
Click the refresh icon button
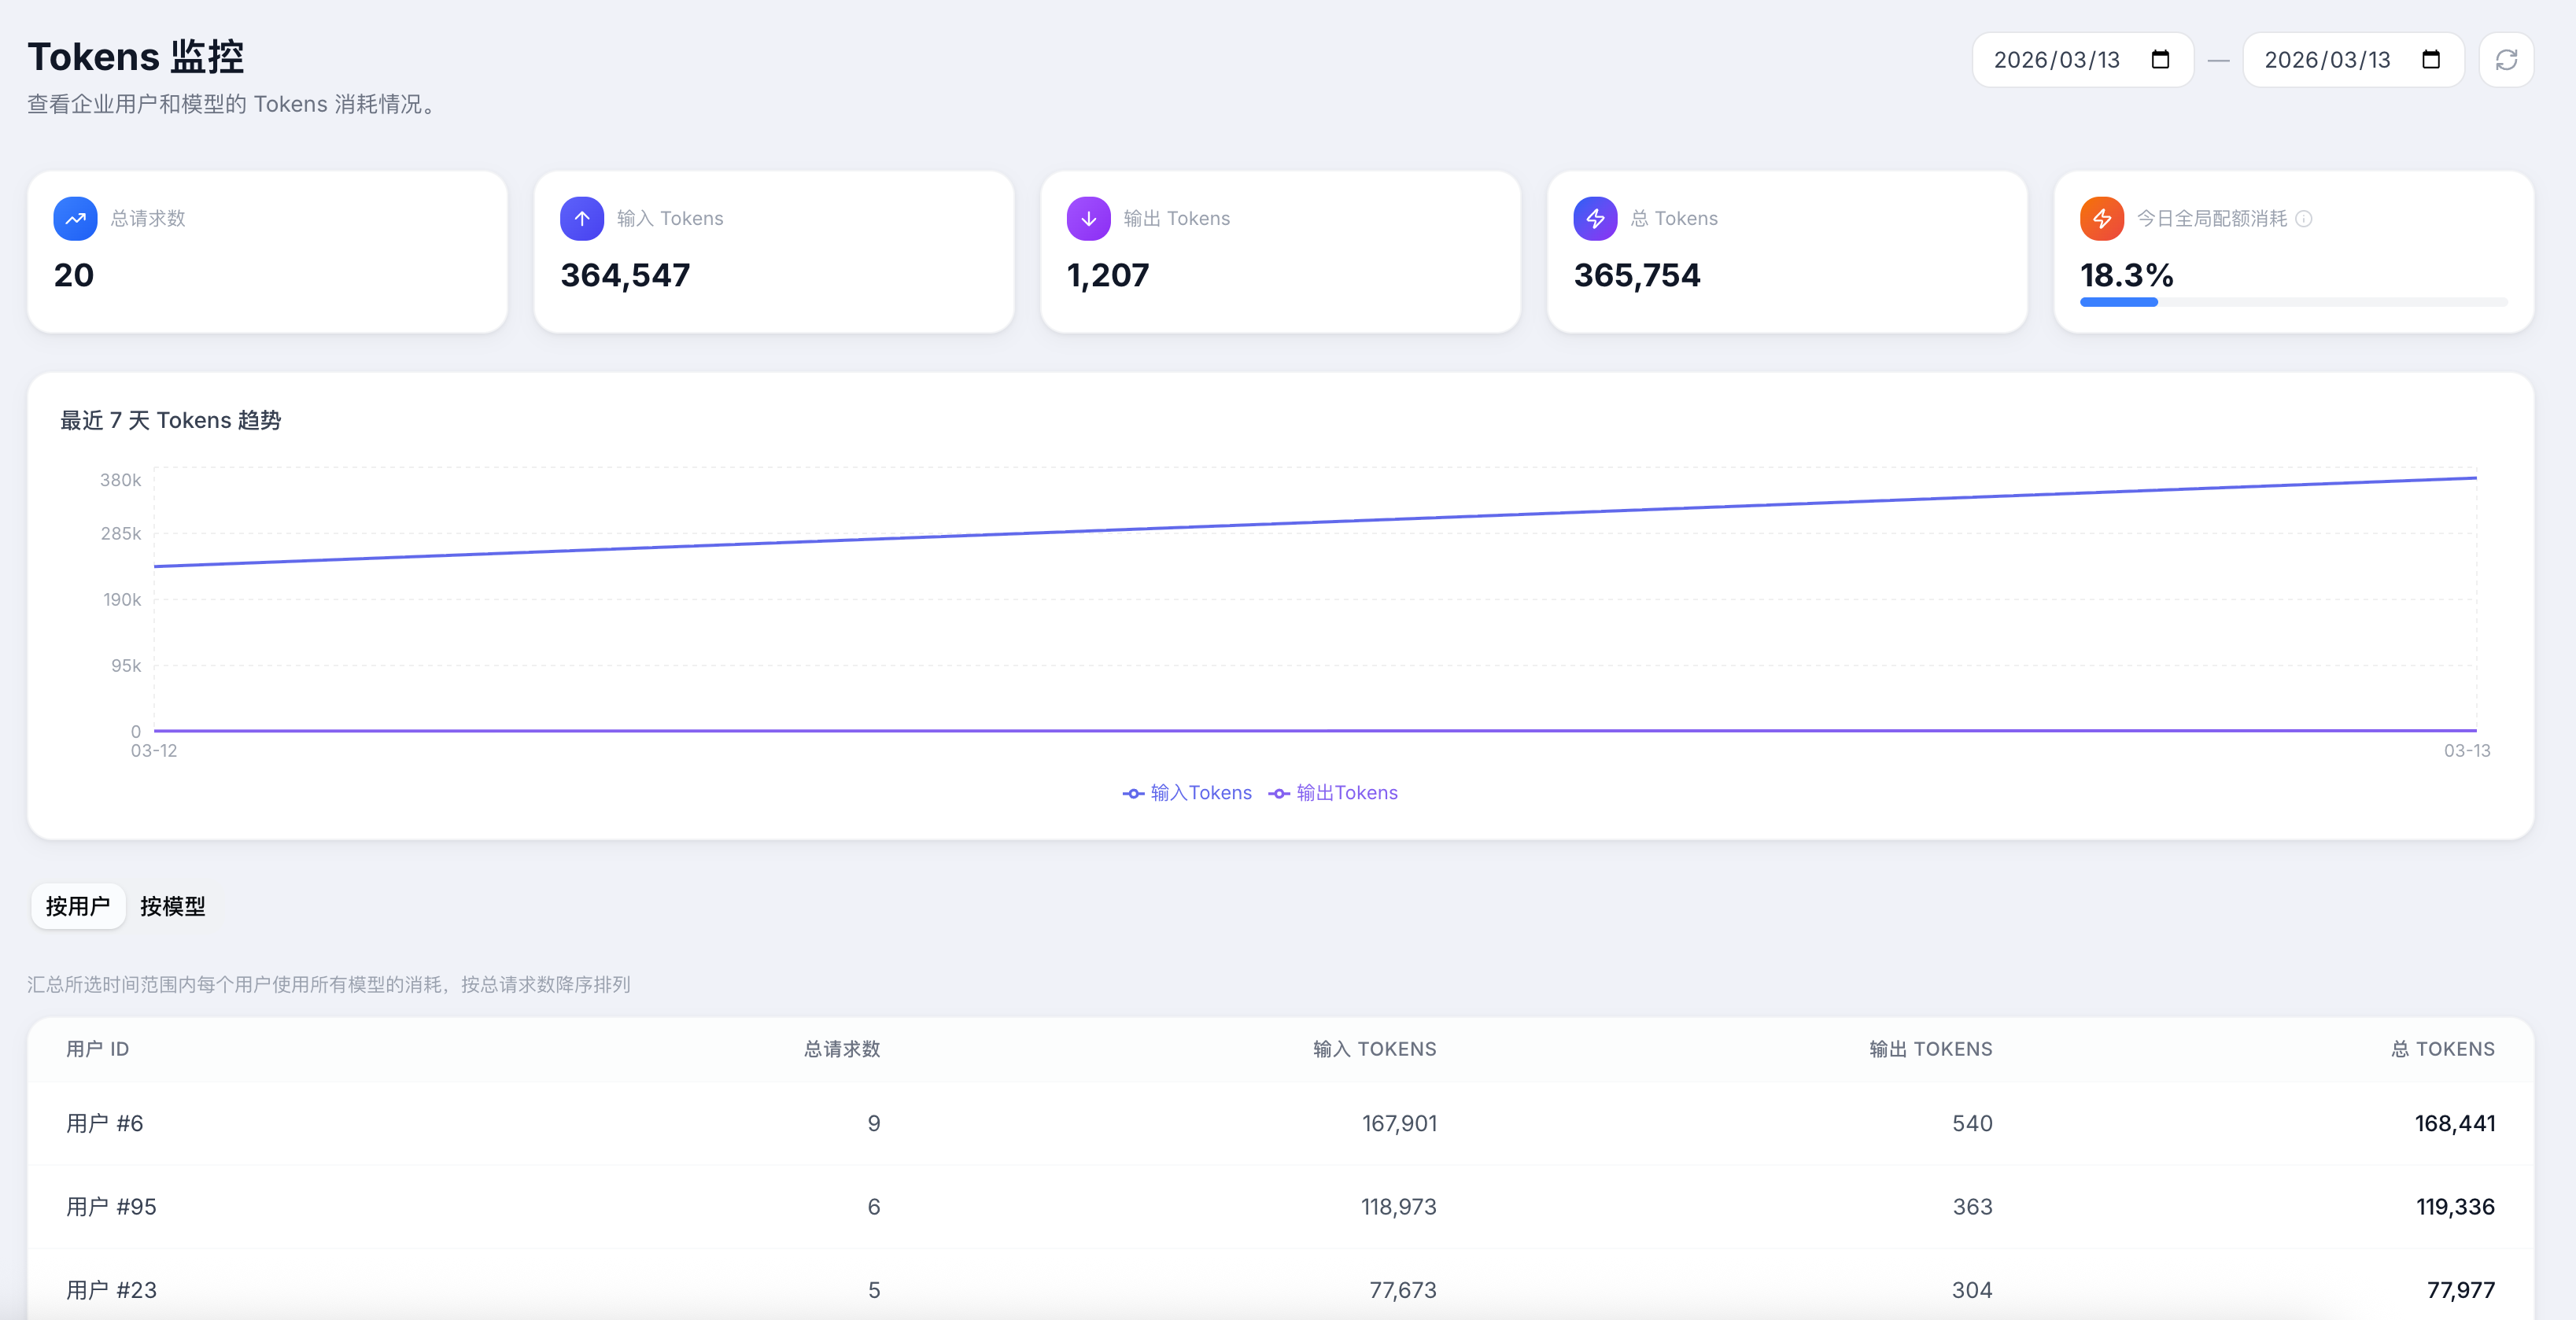click(2505, 60)
